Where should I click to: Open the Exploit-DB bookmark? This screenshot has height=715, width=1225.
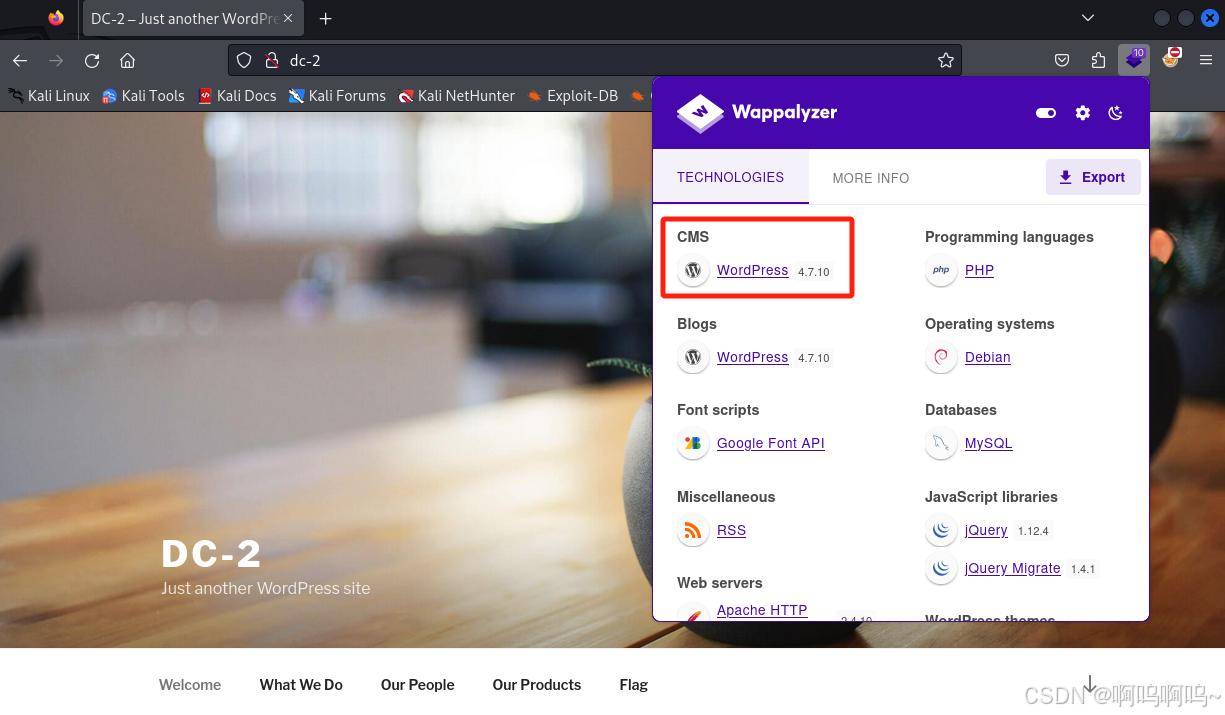tap(573, 96)
